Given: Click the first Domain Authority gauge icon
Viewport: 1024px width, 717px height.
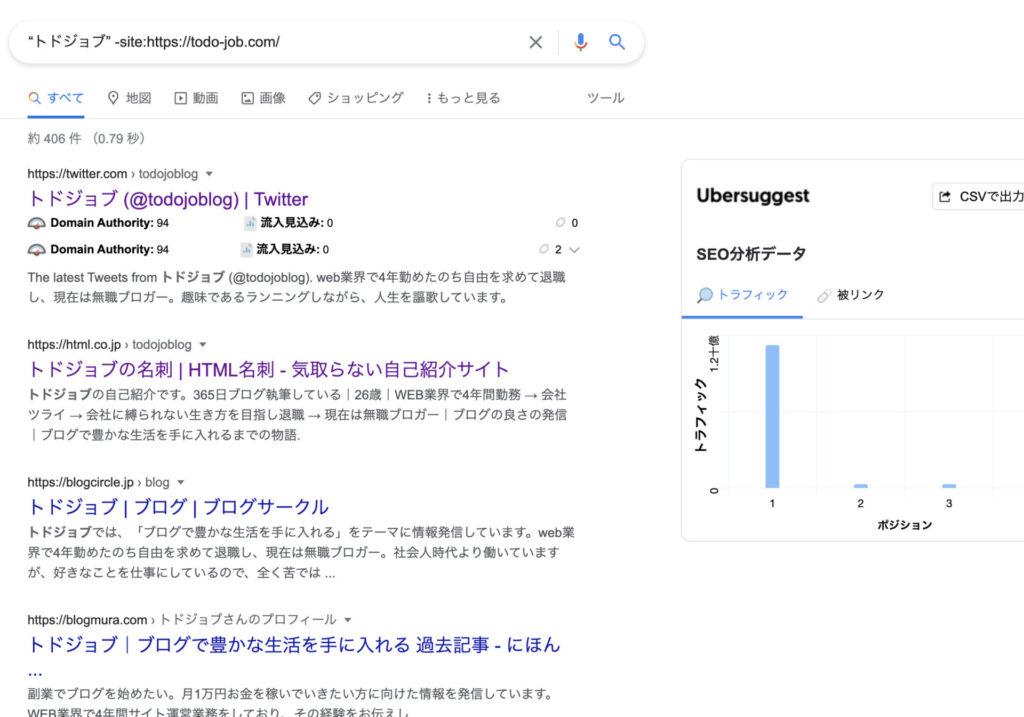Looking at the screenshot, I should click(x=37, y=223).
